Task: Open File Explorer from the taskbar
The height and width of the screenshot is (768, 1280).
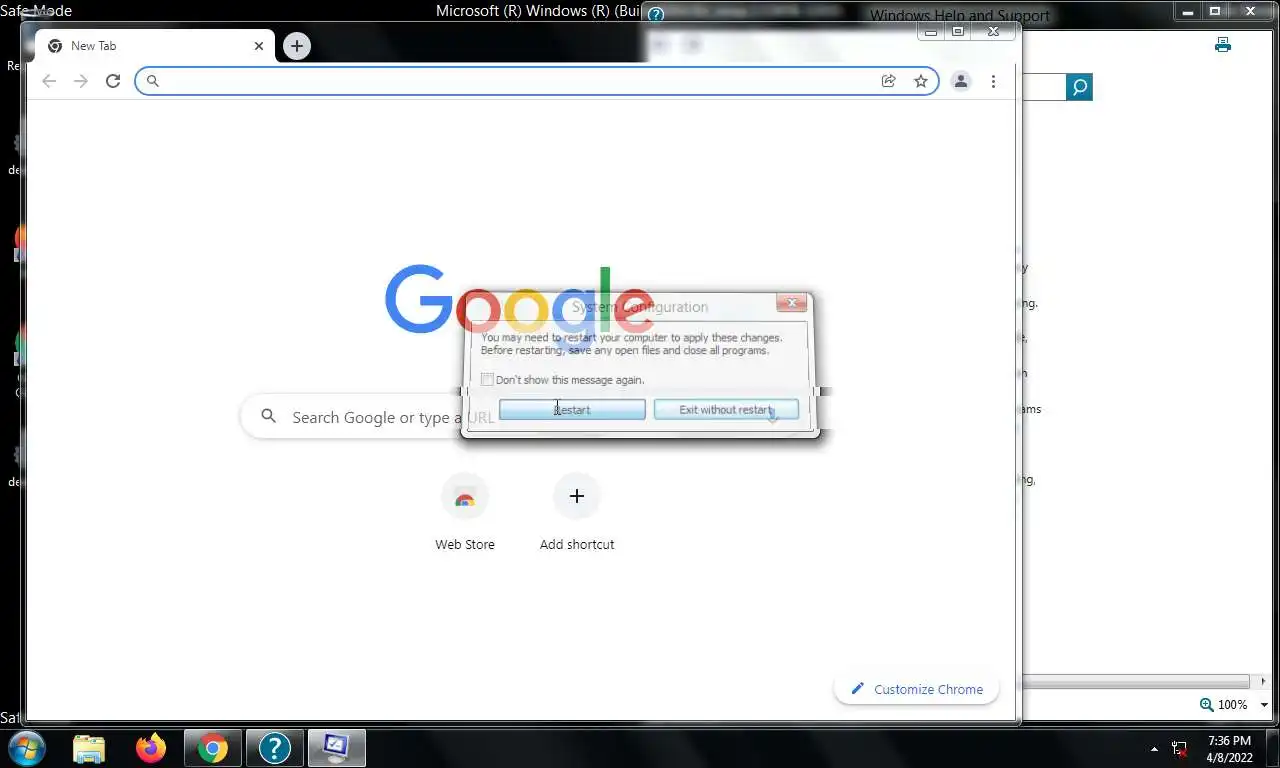Action: (89, 748)
